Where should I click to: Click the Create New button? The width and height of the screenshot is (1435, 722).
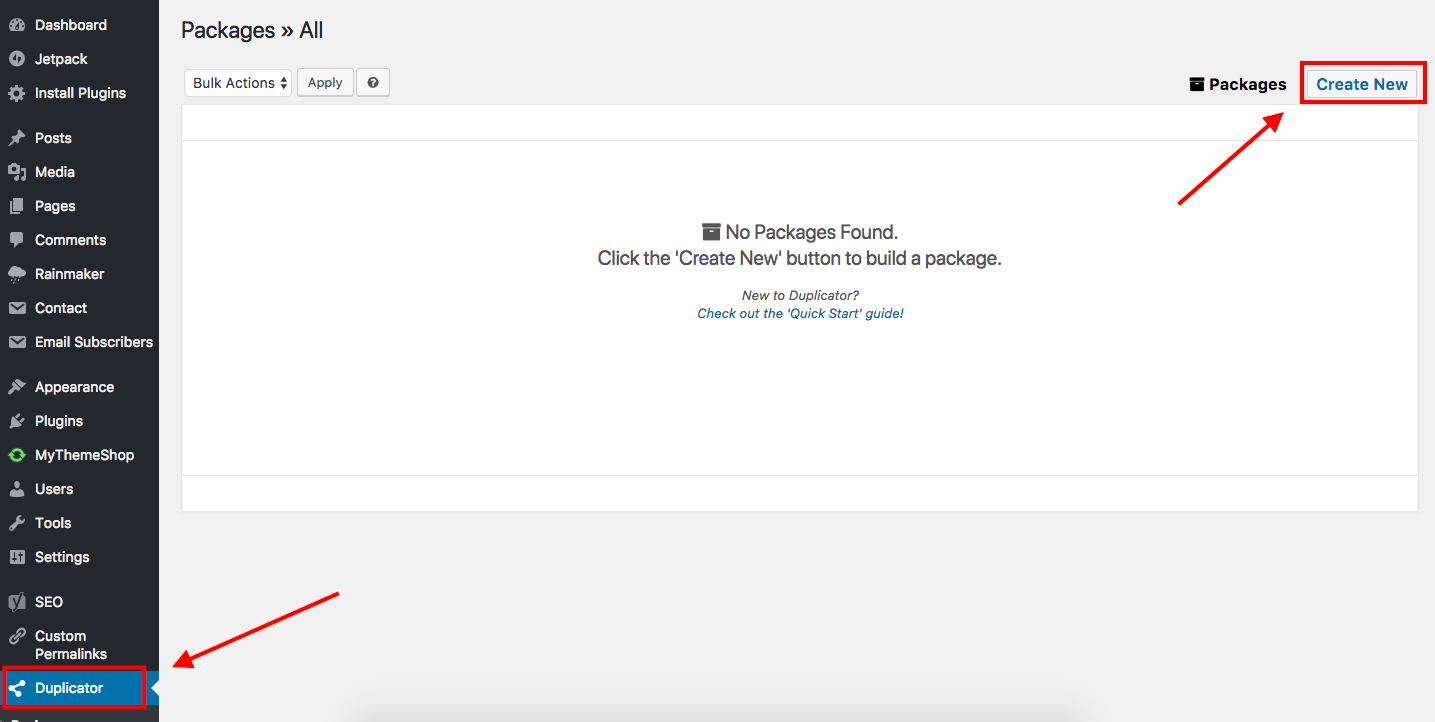[1362, 84]
